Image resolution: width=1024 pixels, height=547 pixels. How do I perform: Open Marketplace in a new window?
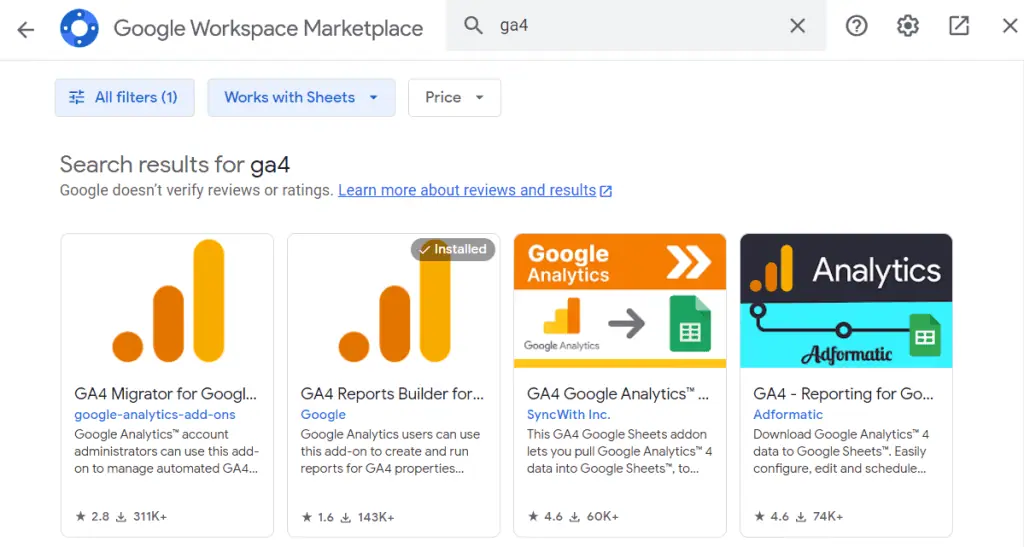[x=959, y=26]
